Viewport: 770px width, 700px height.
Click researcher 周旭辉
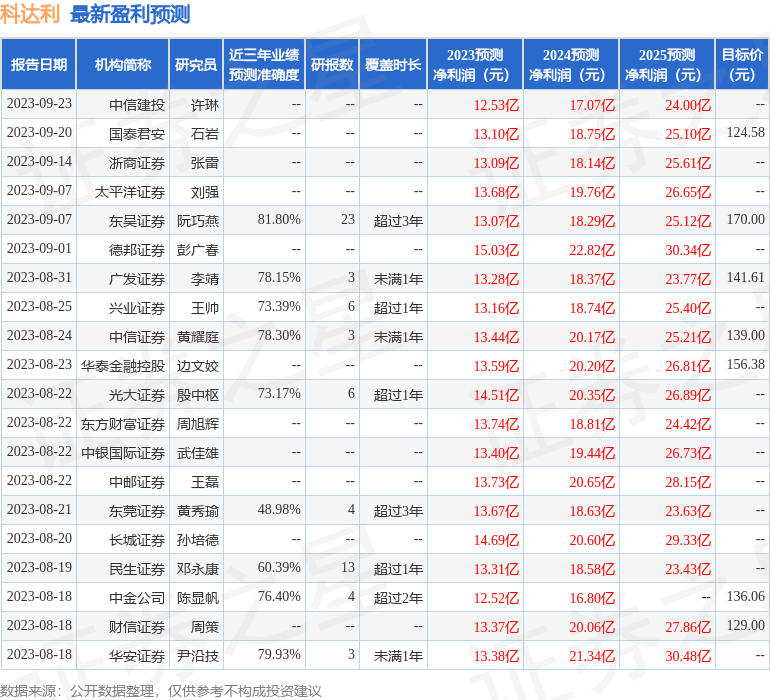coord(198,424)
